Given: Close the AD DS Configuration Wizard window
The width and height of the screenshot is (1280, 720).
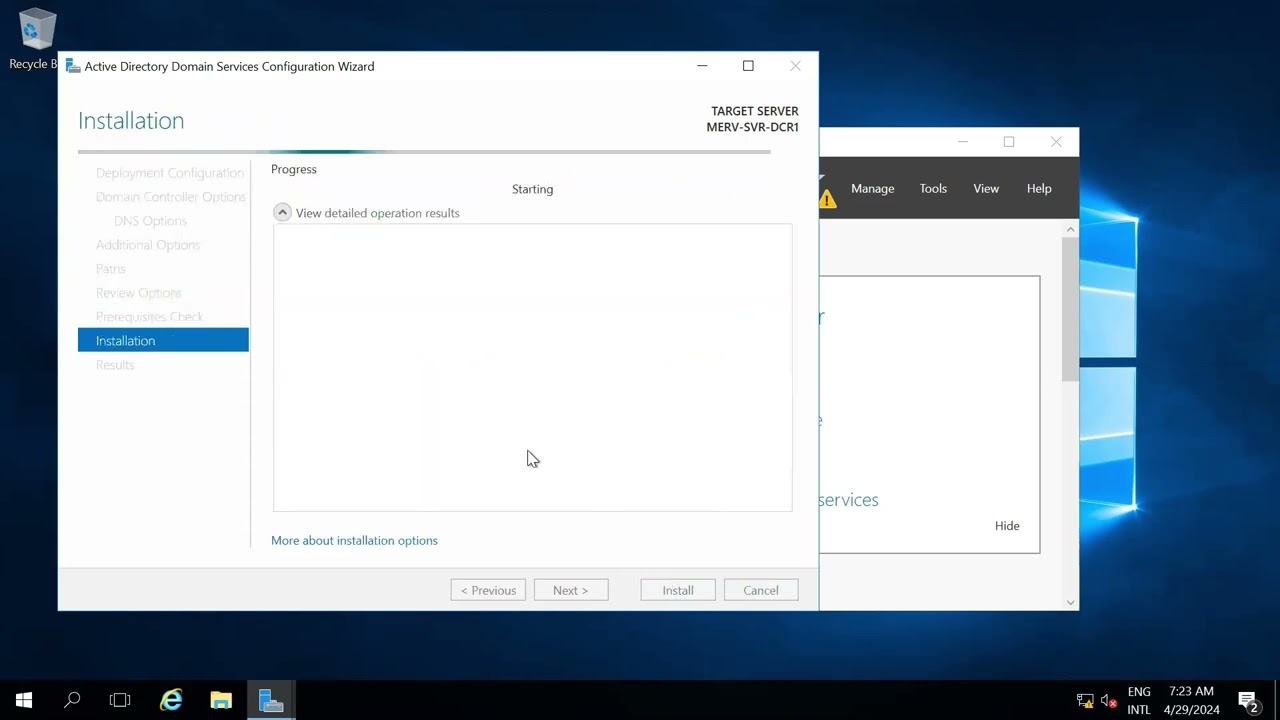Looking at the screenshot, I should click(x=795, y=66).
